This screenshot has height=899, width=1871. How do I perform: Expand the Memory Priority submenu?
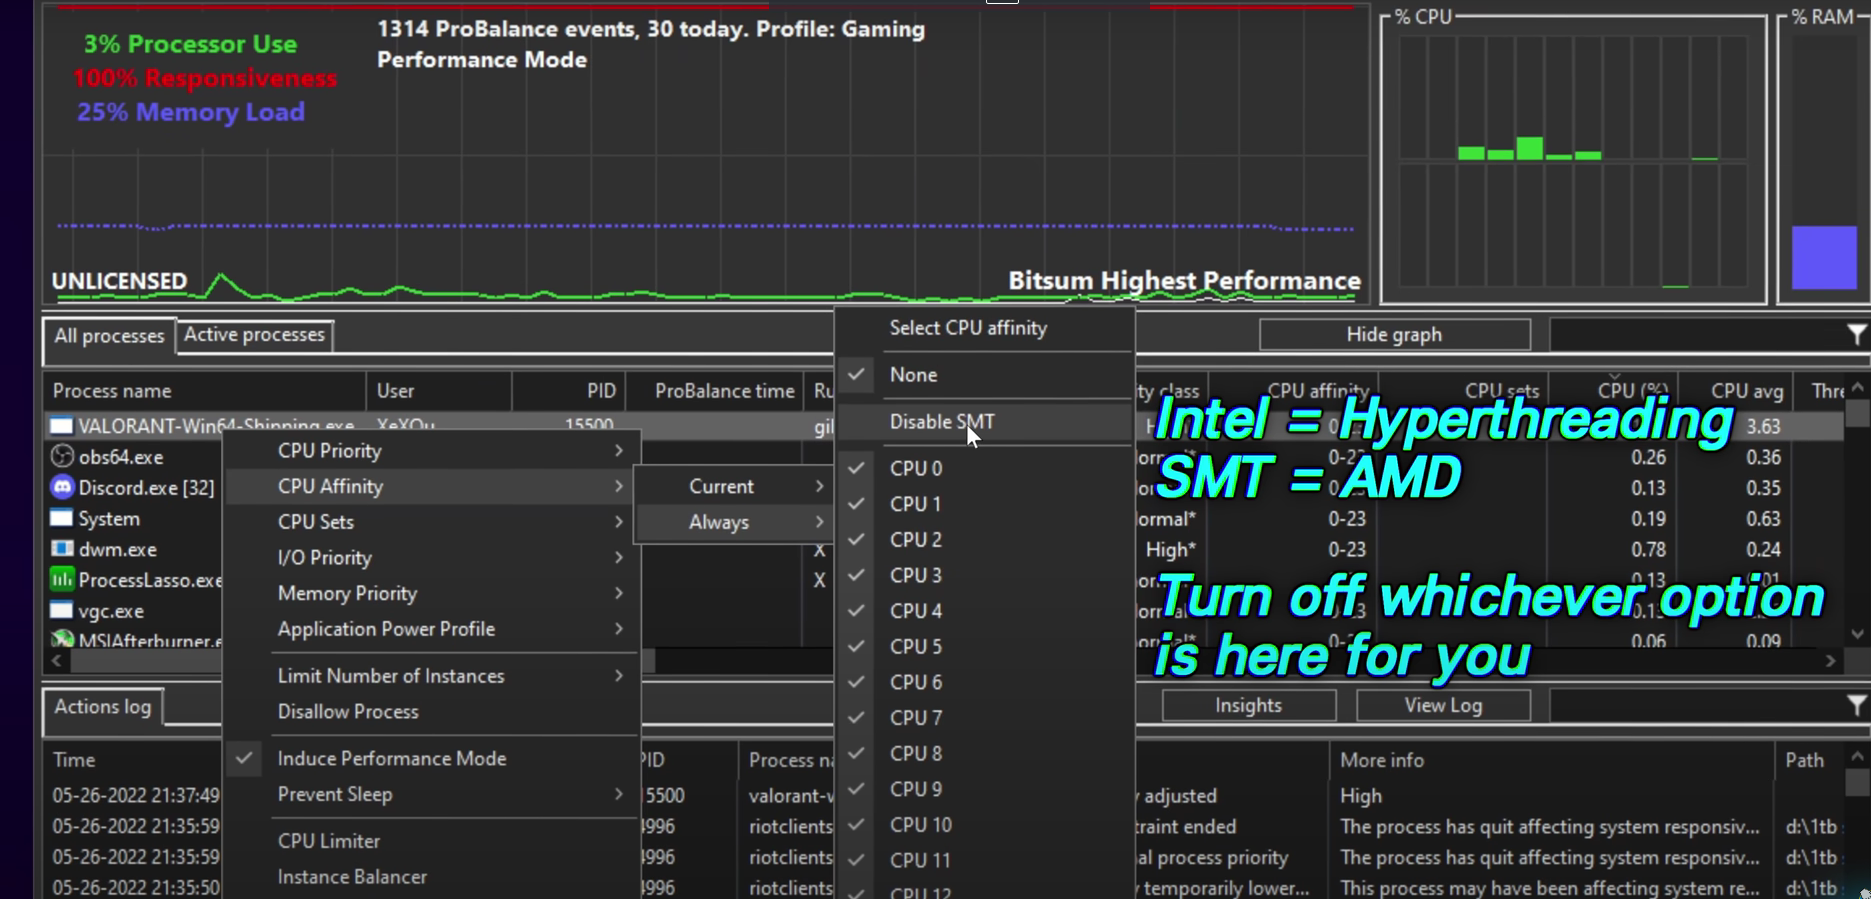[431, 594]
